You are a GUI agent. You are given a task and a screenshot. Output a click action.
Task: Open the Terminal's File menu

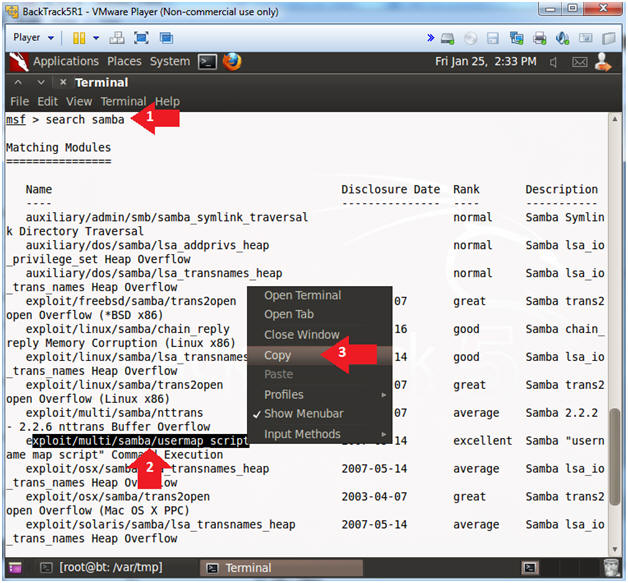tap(20, 101)
